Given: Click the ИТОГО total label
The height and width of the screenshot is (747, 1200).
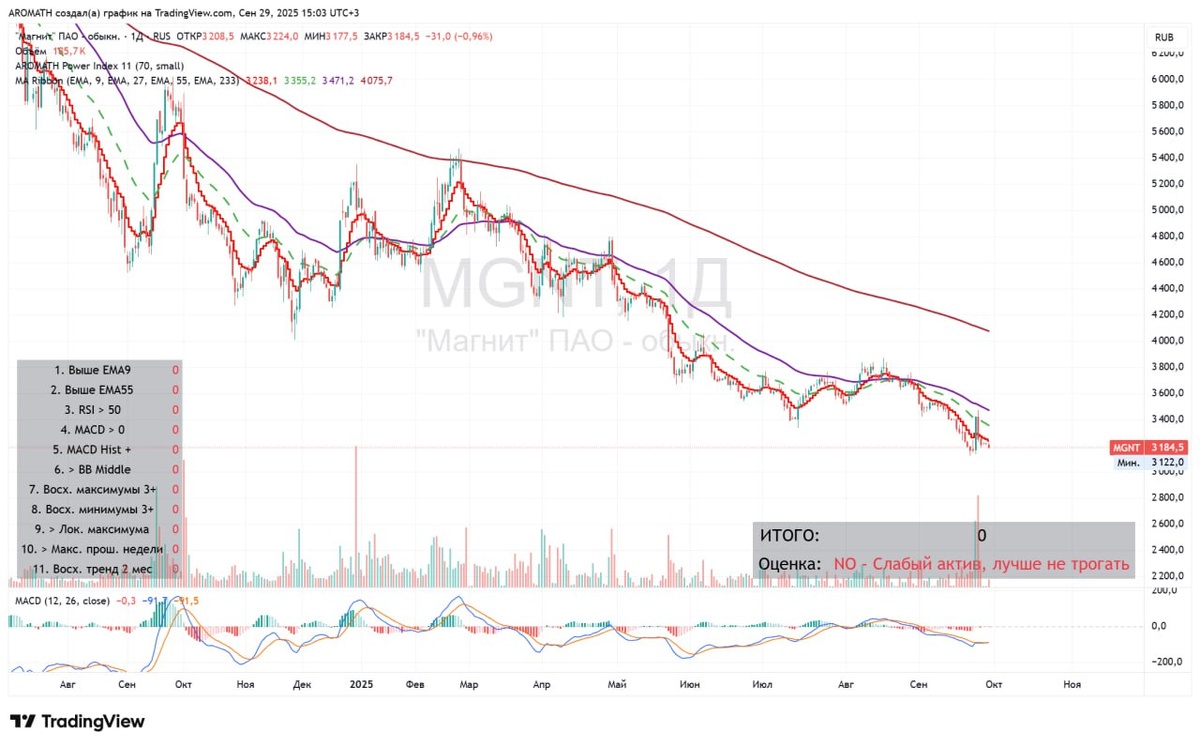Looking at the screenshot, I should [789, 535].
